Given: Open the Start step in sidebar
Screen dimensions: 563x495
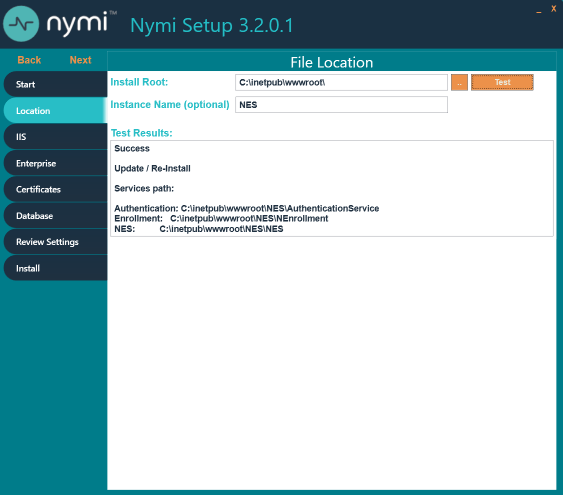Looking at the screenshot, I should coord(55,84).
